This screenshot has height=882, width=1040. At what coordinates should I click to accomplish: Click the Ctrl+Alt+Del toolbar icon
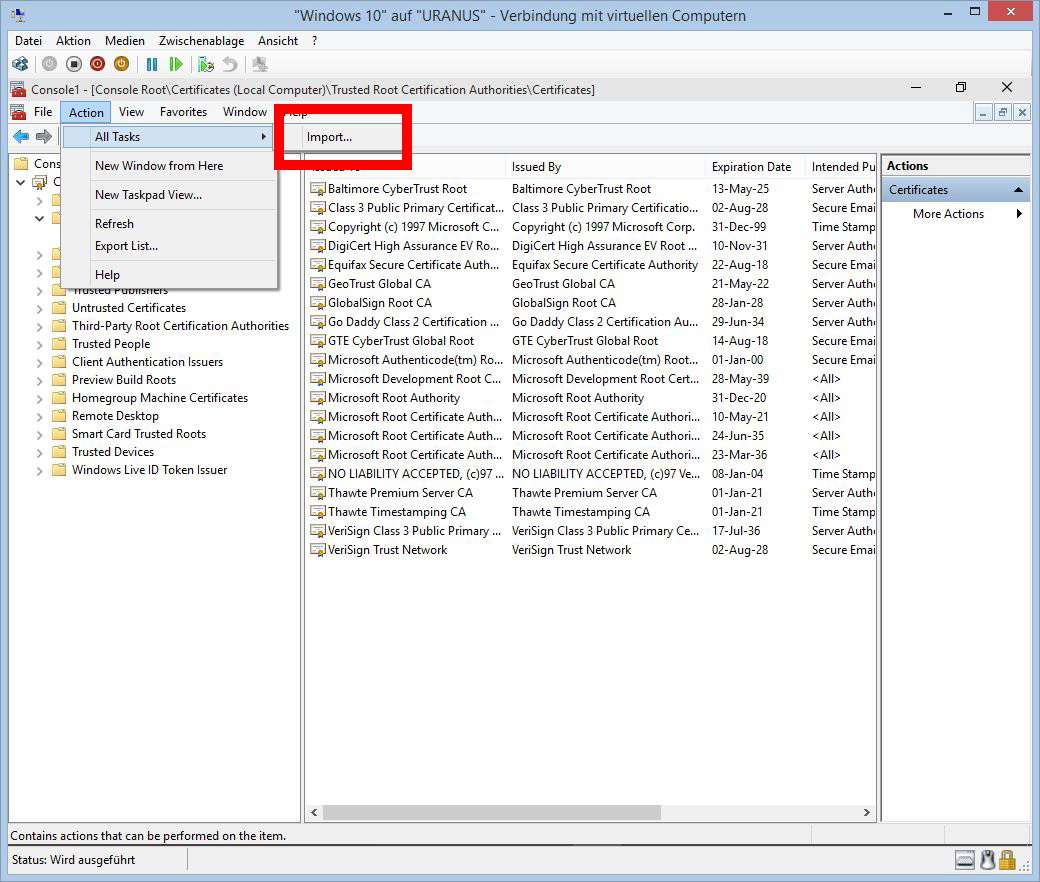coord(20,64)
